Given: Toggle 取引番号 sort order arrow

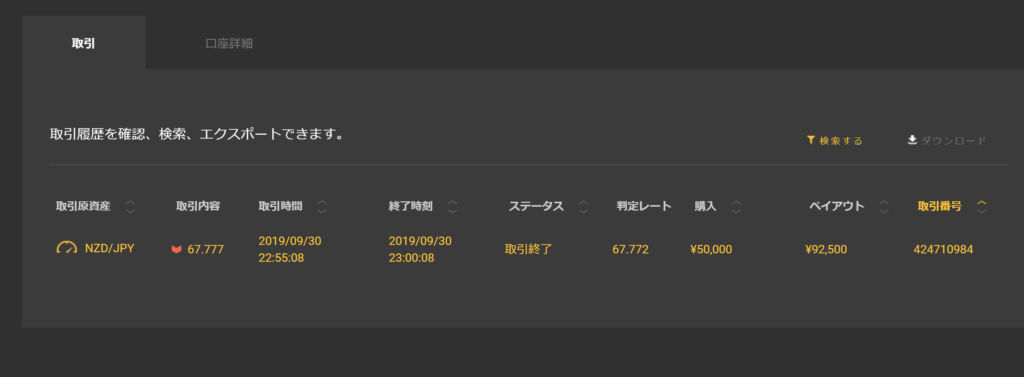Looking at the screenshot, I should [x=981, y=207].
